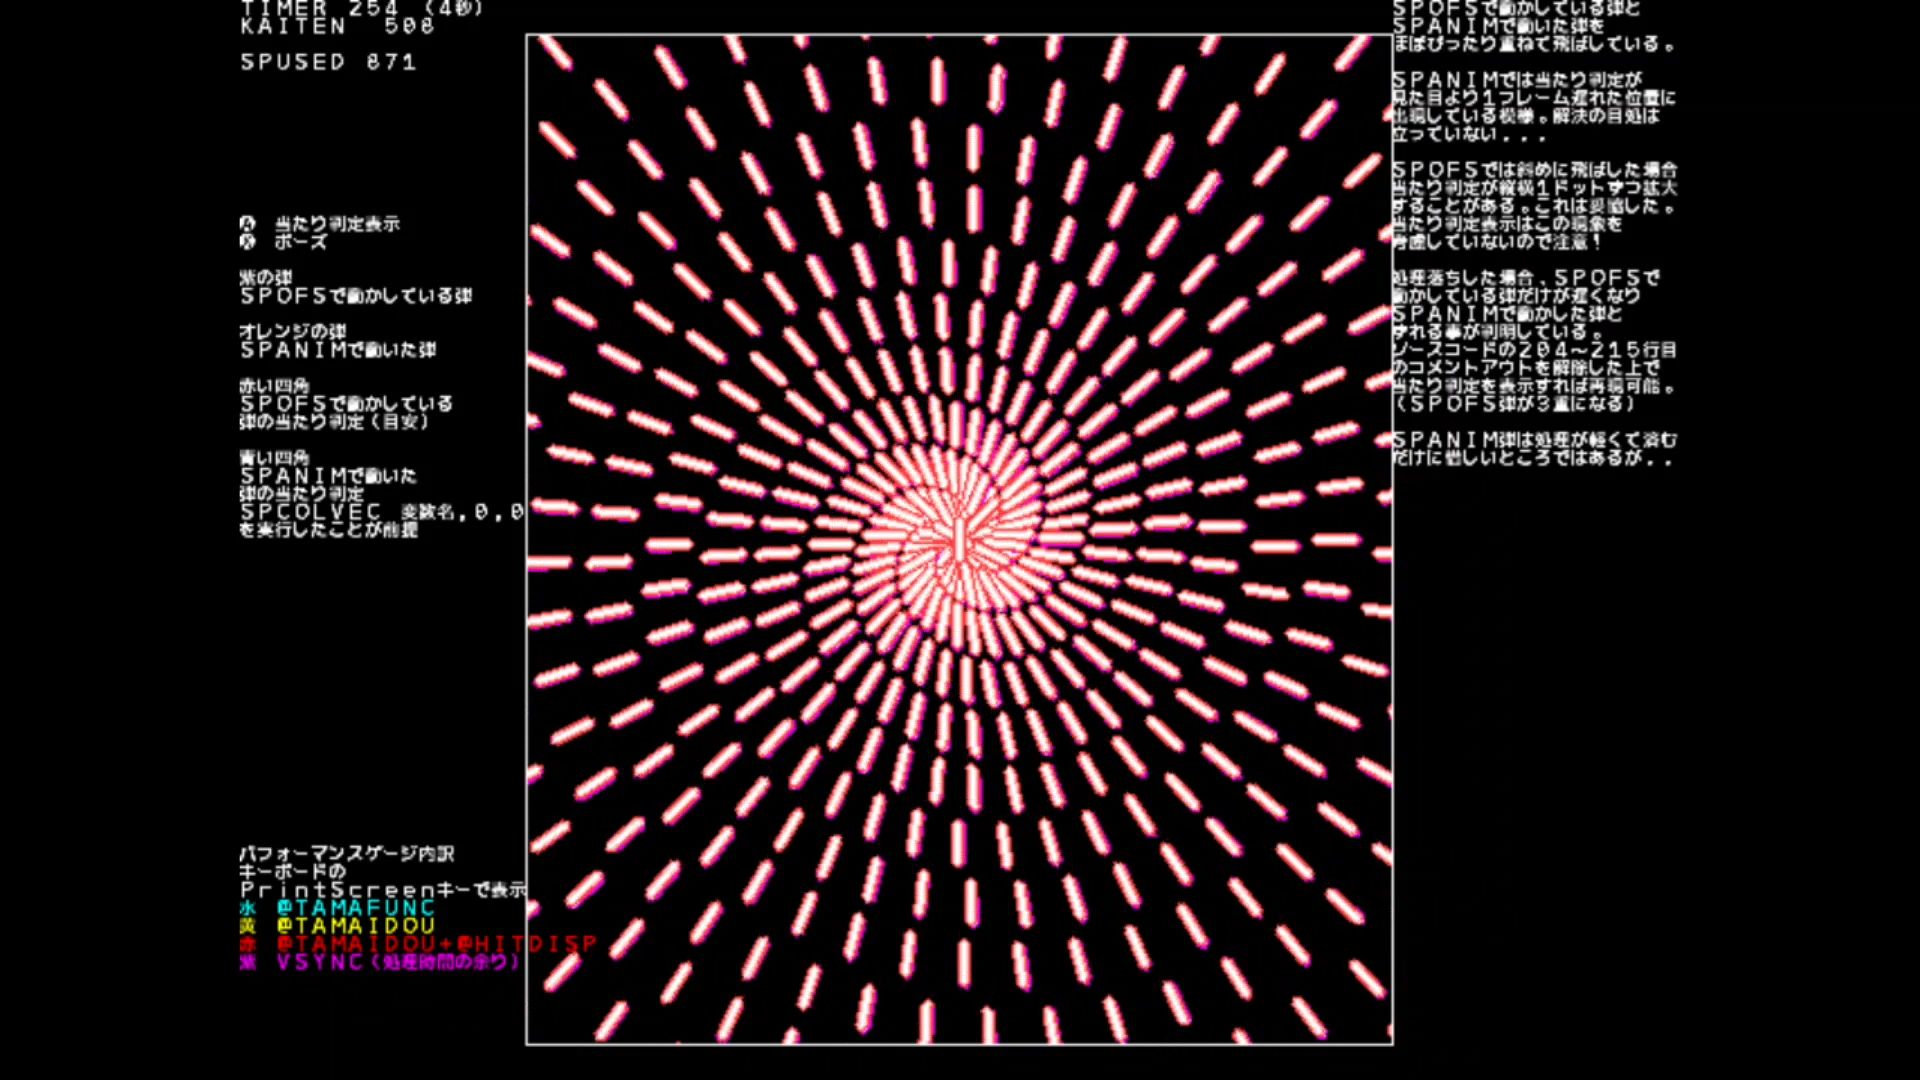Click the yellow '@TAMAIDOU' legend entry
Image resolution: width=1920 pixels, height=1080 pixels.
tap(337, 926)
